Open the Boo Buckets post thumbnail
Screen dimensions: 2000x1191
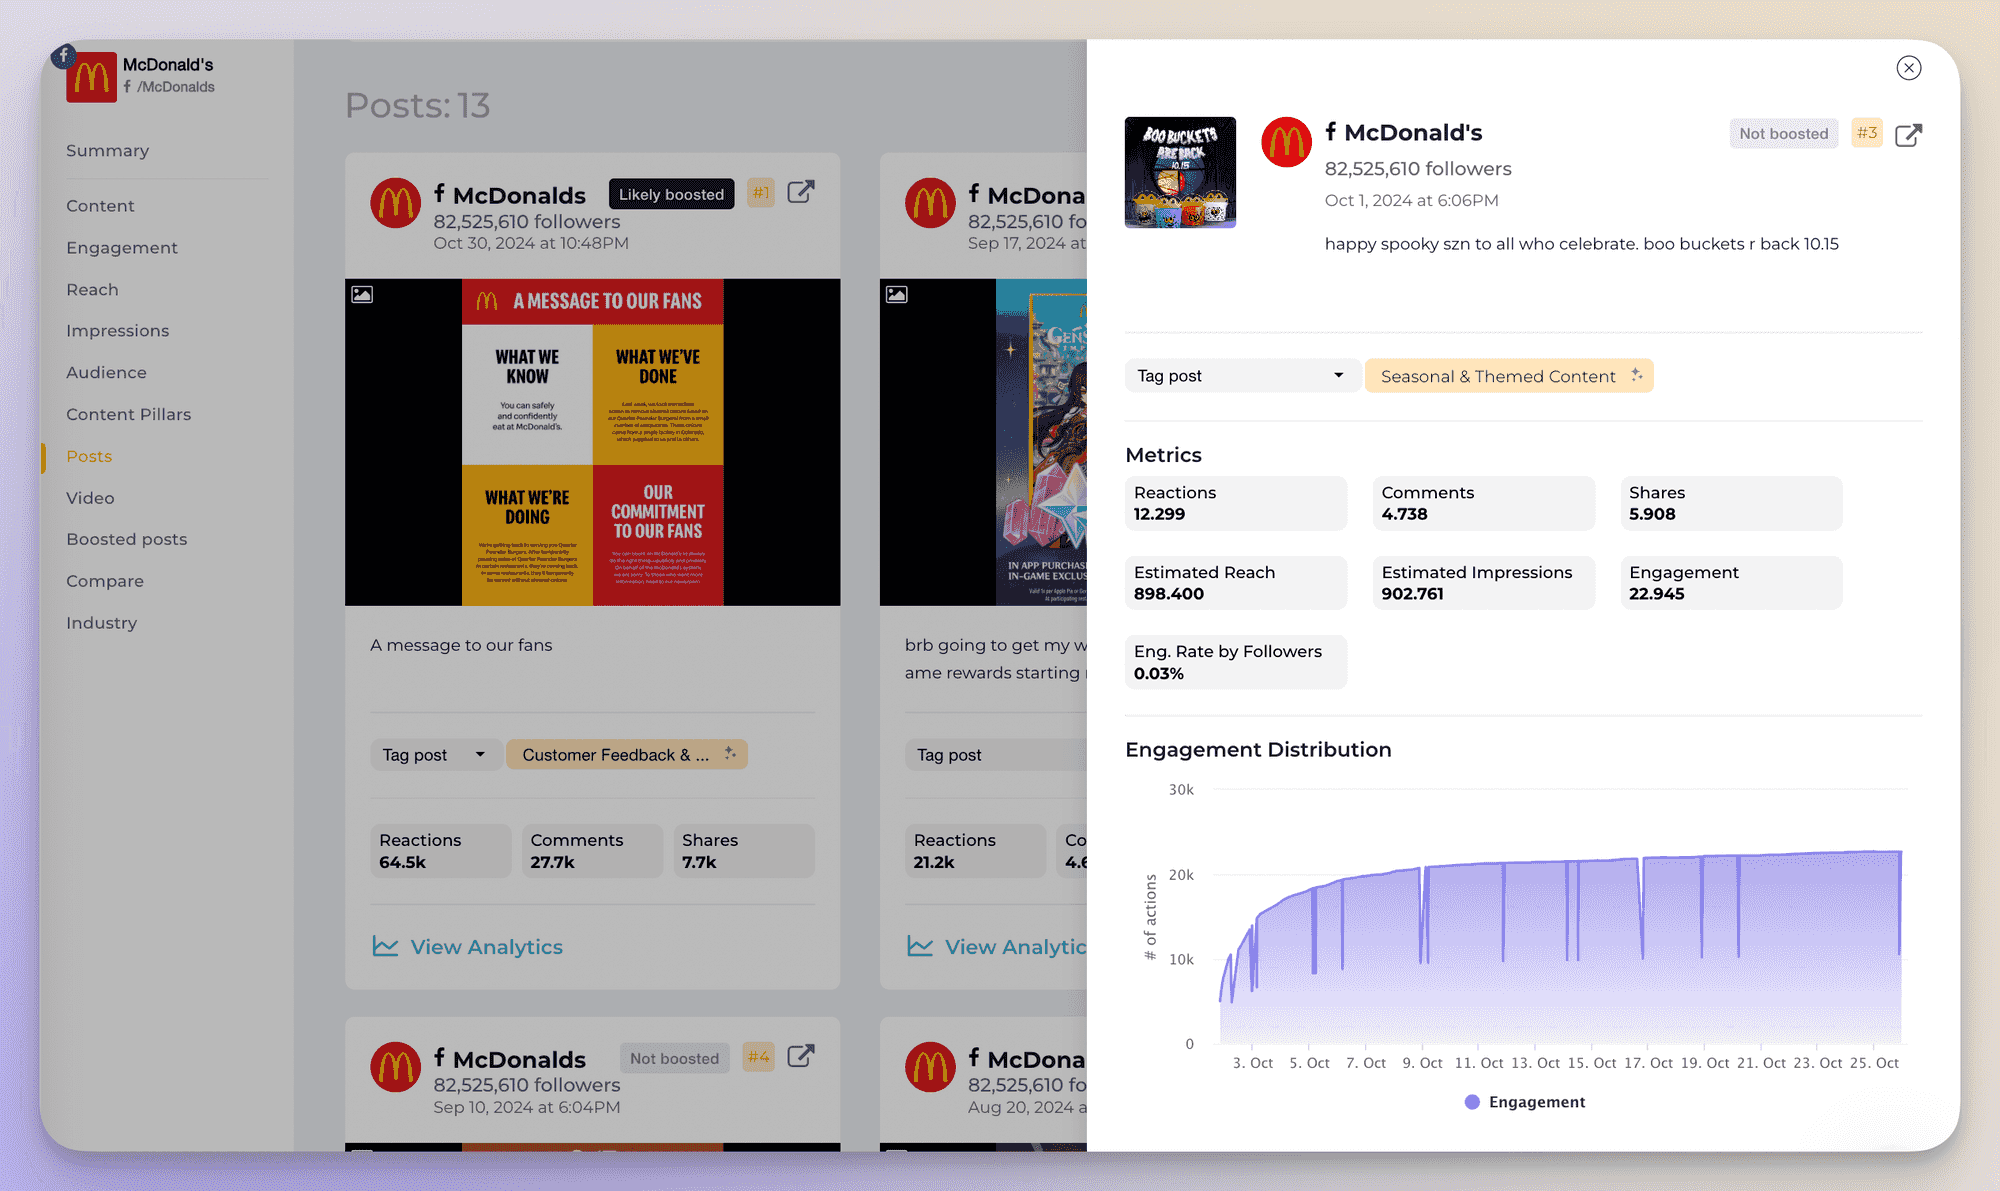pos(1180,172)
